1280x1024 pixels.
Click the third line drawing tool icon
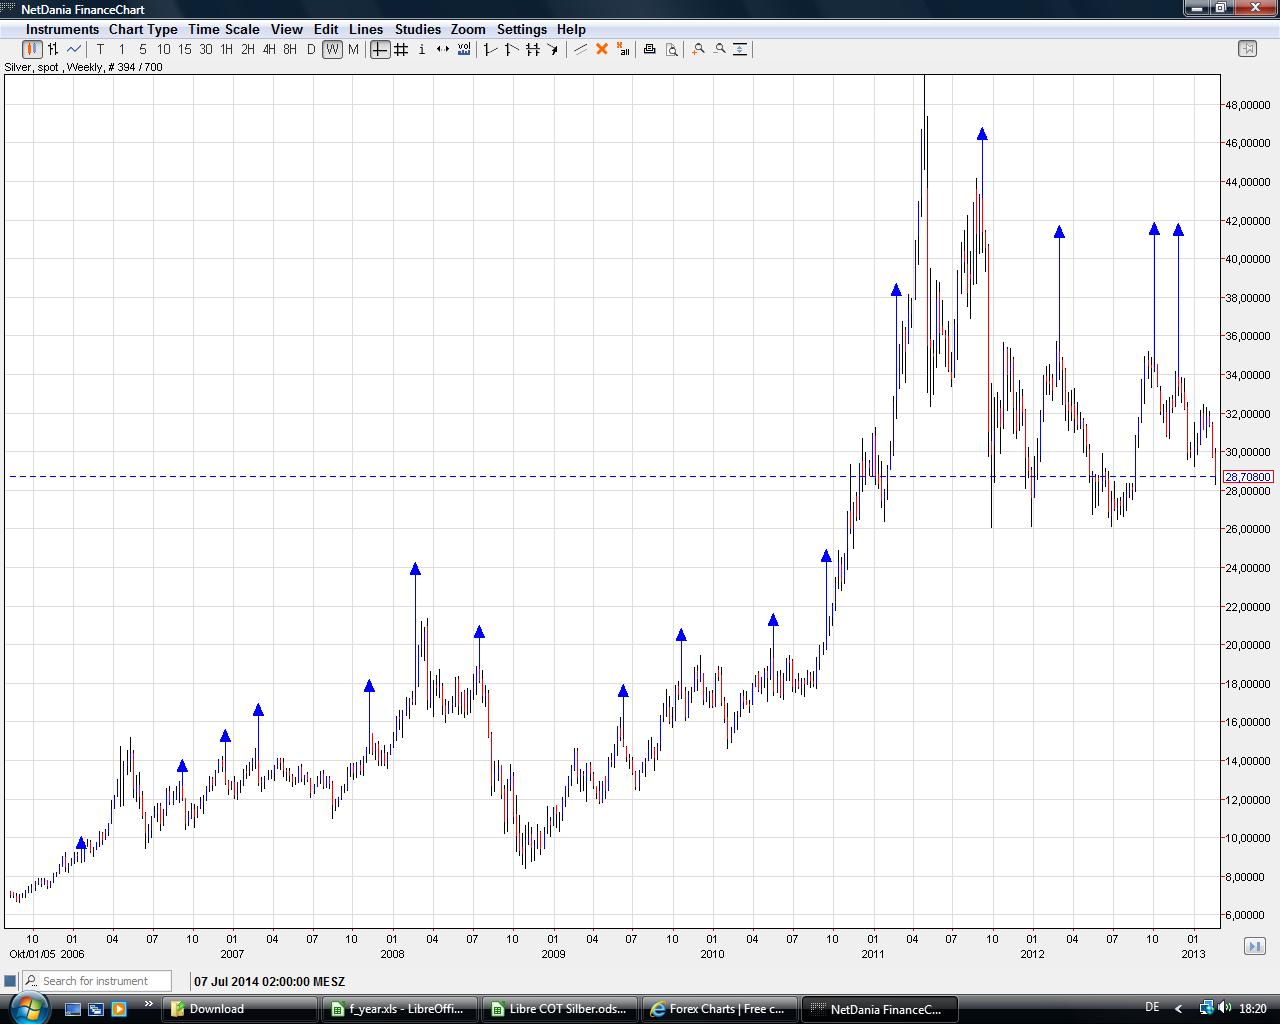(532, 49)
